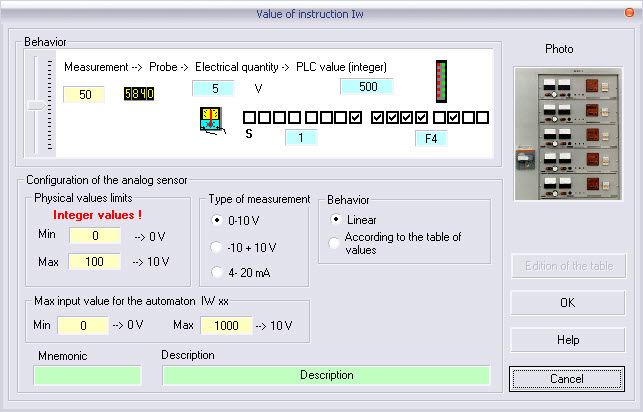Image resolution: width=643 pixels, height=412 pixels.
Task: Select the 0-10 V measurement type
Action: [217, 220]
